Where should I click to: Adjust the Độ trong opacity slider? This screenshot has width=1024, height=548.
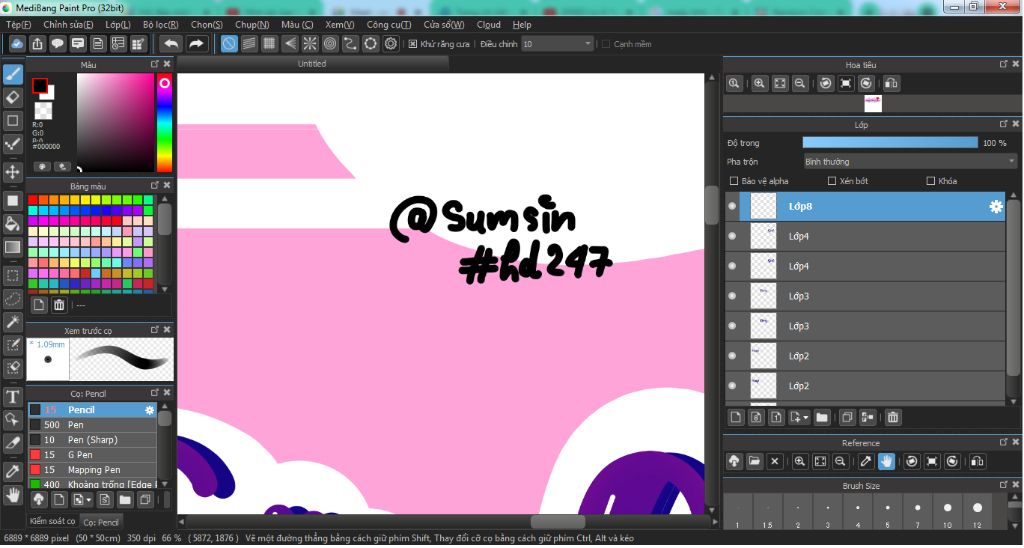coord(890,143)
